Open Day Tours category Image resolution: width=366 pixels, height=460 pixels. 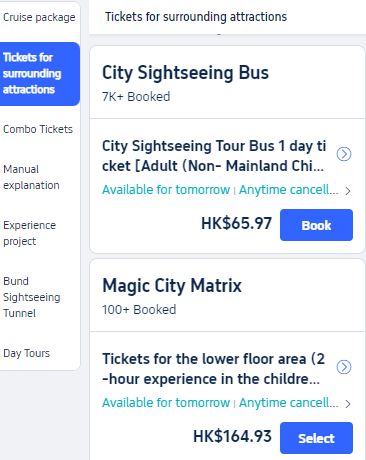[x=27, y=353]
